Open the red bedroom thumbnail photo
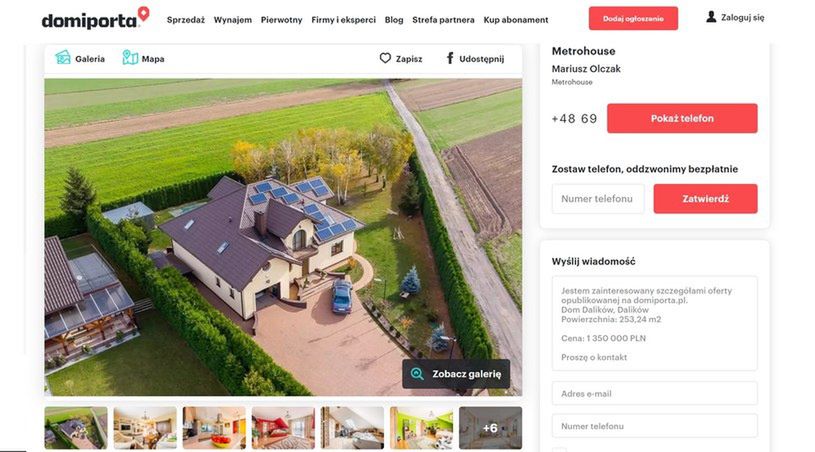The width and height of the screenshot is (815, 452). tap(283, 428)
